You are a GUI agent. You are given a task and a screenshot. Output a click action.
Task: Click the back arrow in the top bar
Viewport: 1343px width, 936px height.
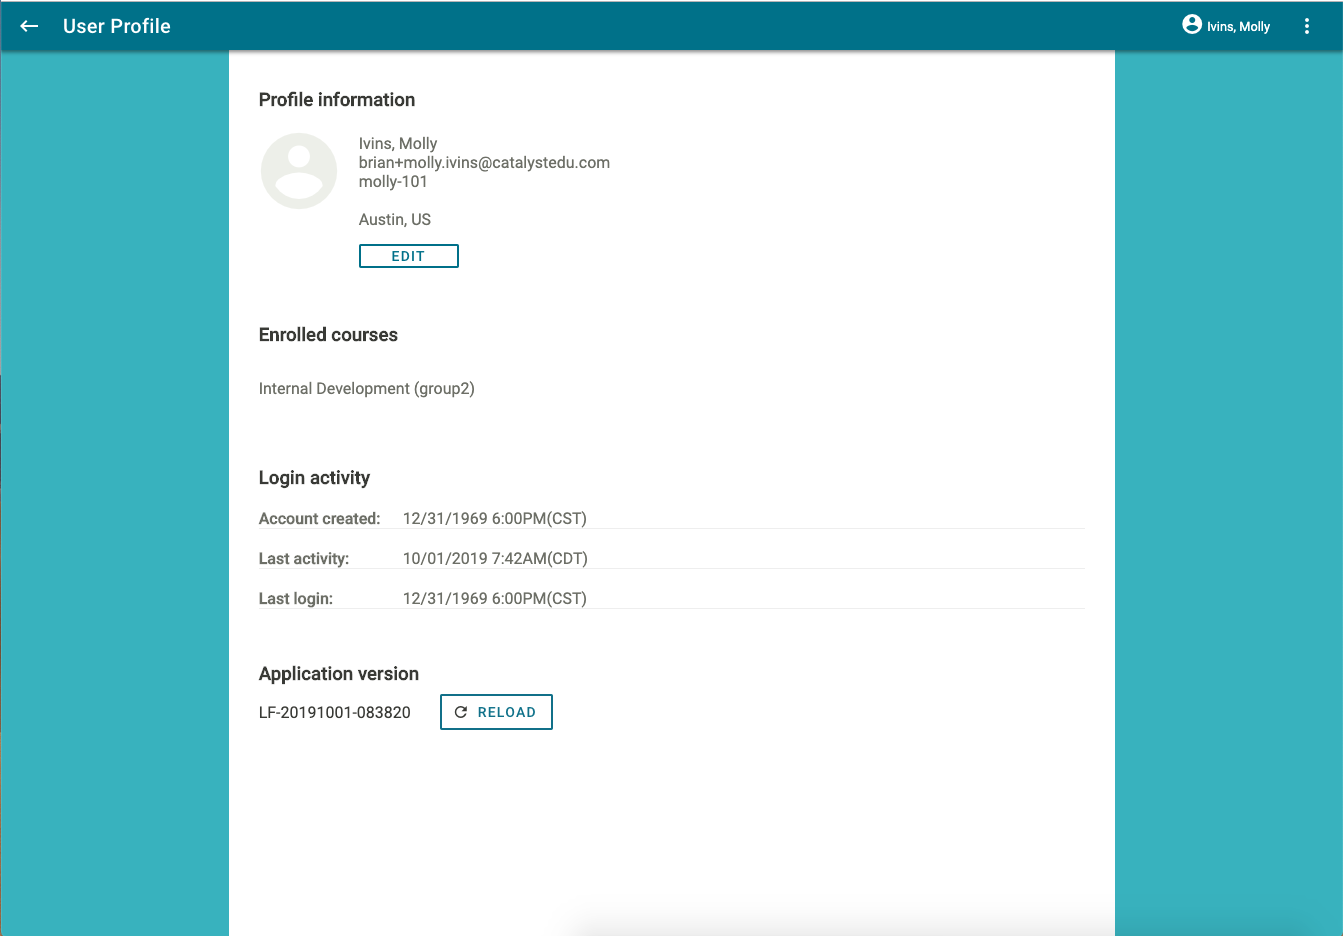(28, 26)
